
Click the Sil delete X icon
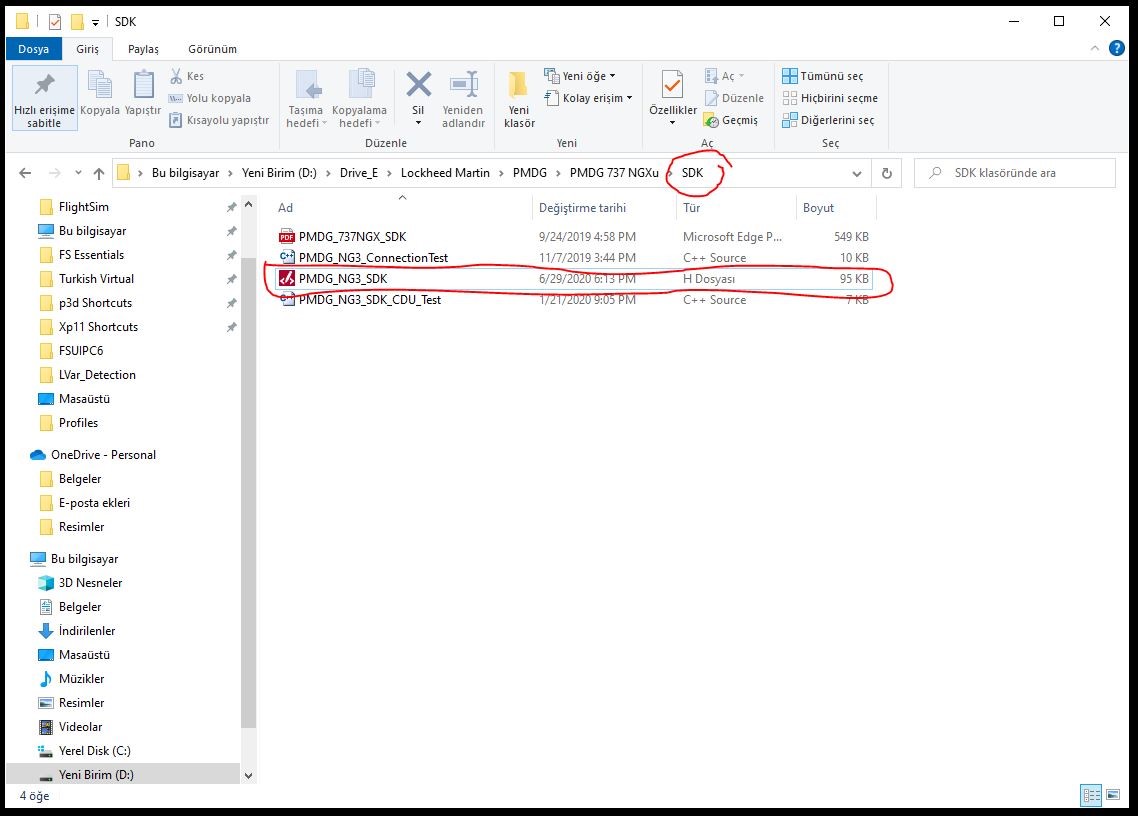click(x=418, y=84)
